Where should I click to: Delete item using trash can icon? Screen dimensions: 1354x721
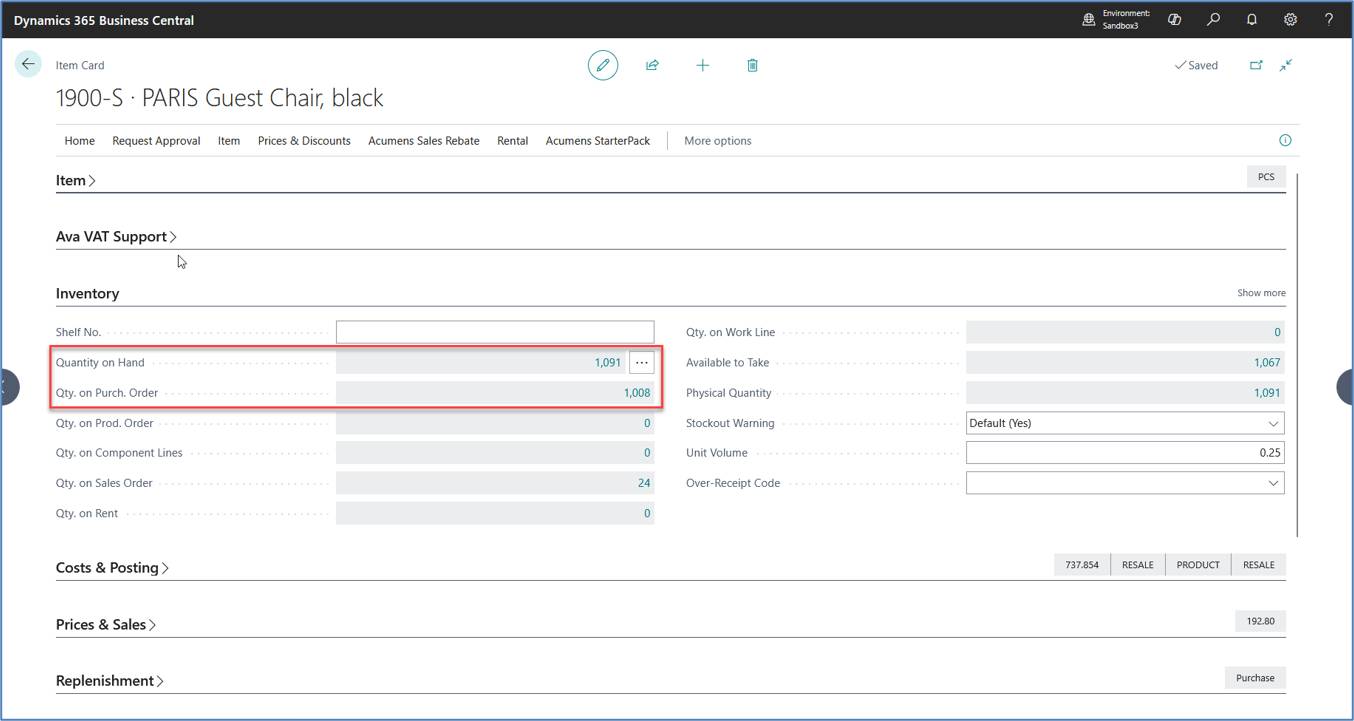coord(752,65)
